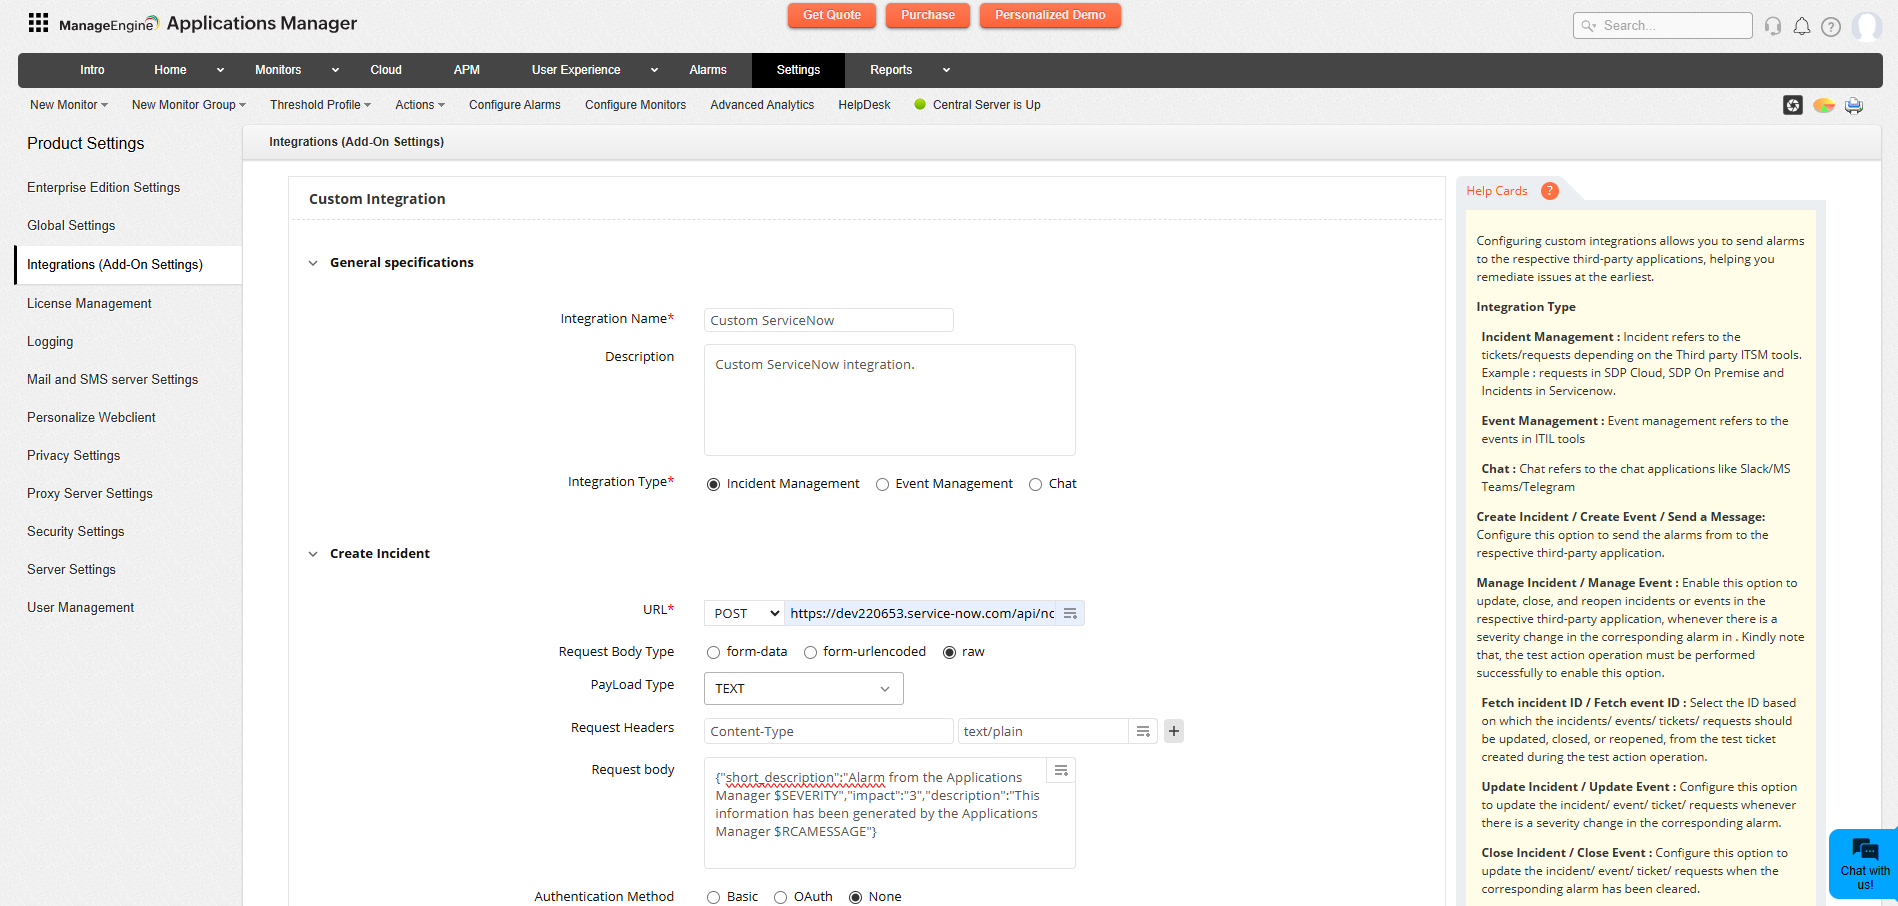This screenshot has height=906, width=1898.
Task: Open insert-variable icon beside text/plain header value
Action: (x=1143, y=731)
